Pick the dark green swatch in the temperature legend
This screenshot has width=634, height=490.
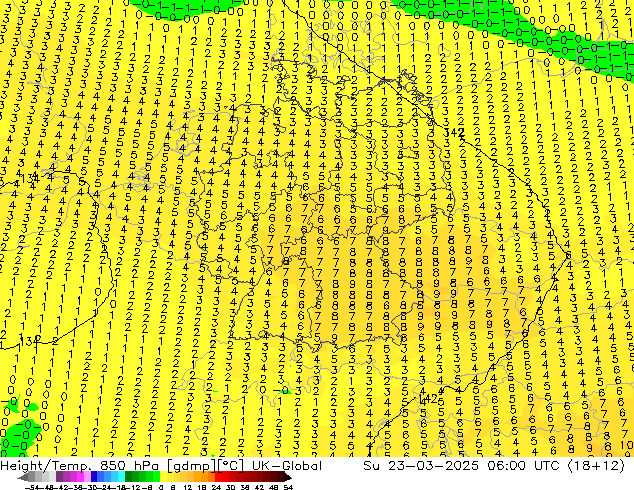click(129, 477)
